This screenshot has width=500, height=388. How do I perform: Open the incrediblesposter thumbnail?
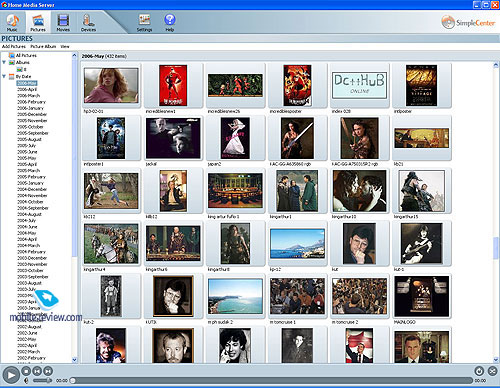tap(297, 85)
